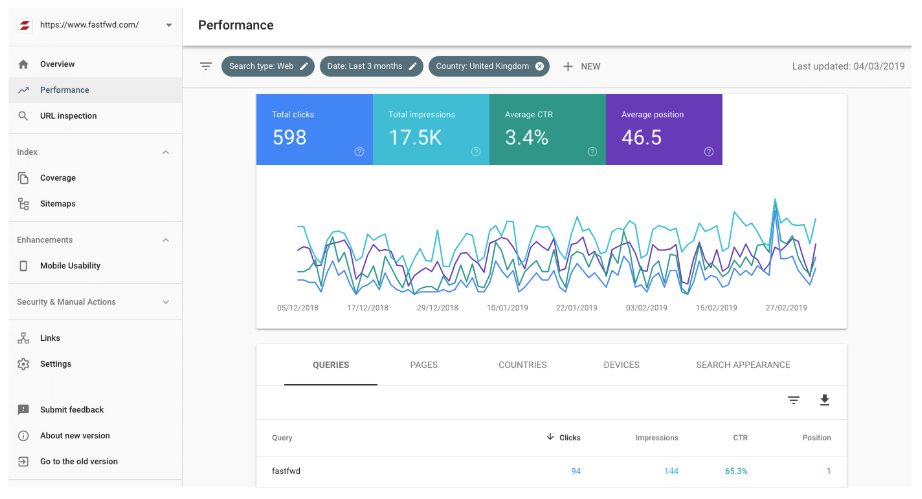
Task: Expand Security & Manual Actions section
Action: 166,302
